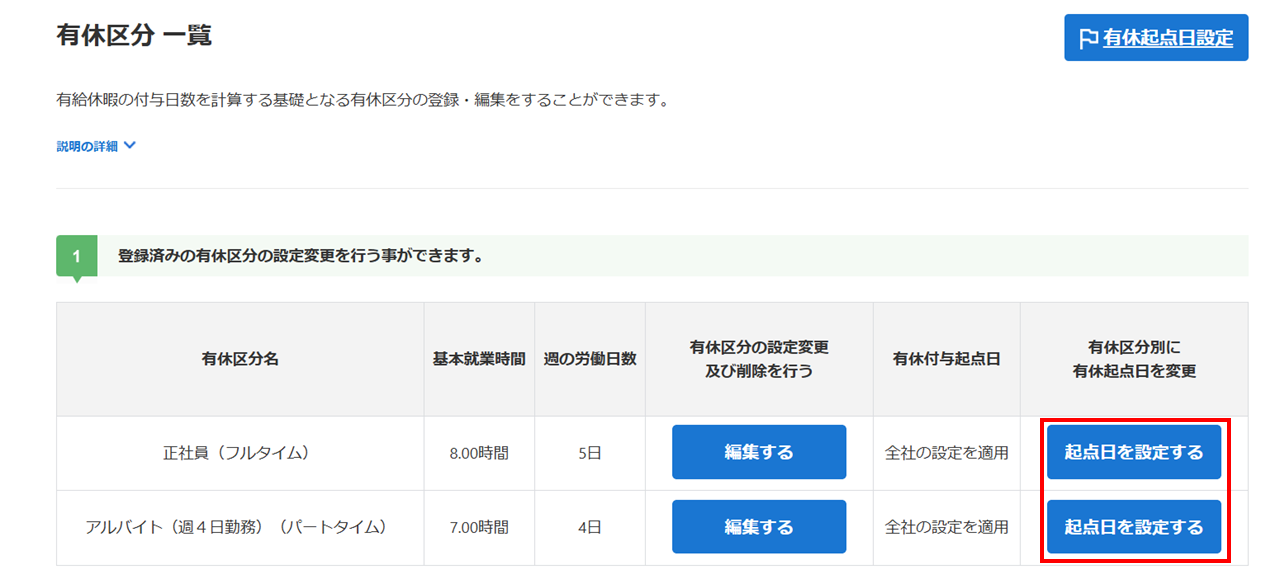
Task: Click the 有給休暇の付与日数 description sentence
Action: (362, 101)
